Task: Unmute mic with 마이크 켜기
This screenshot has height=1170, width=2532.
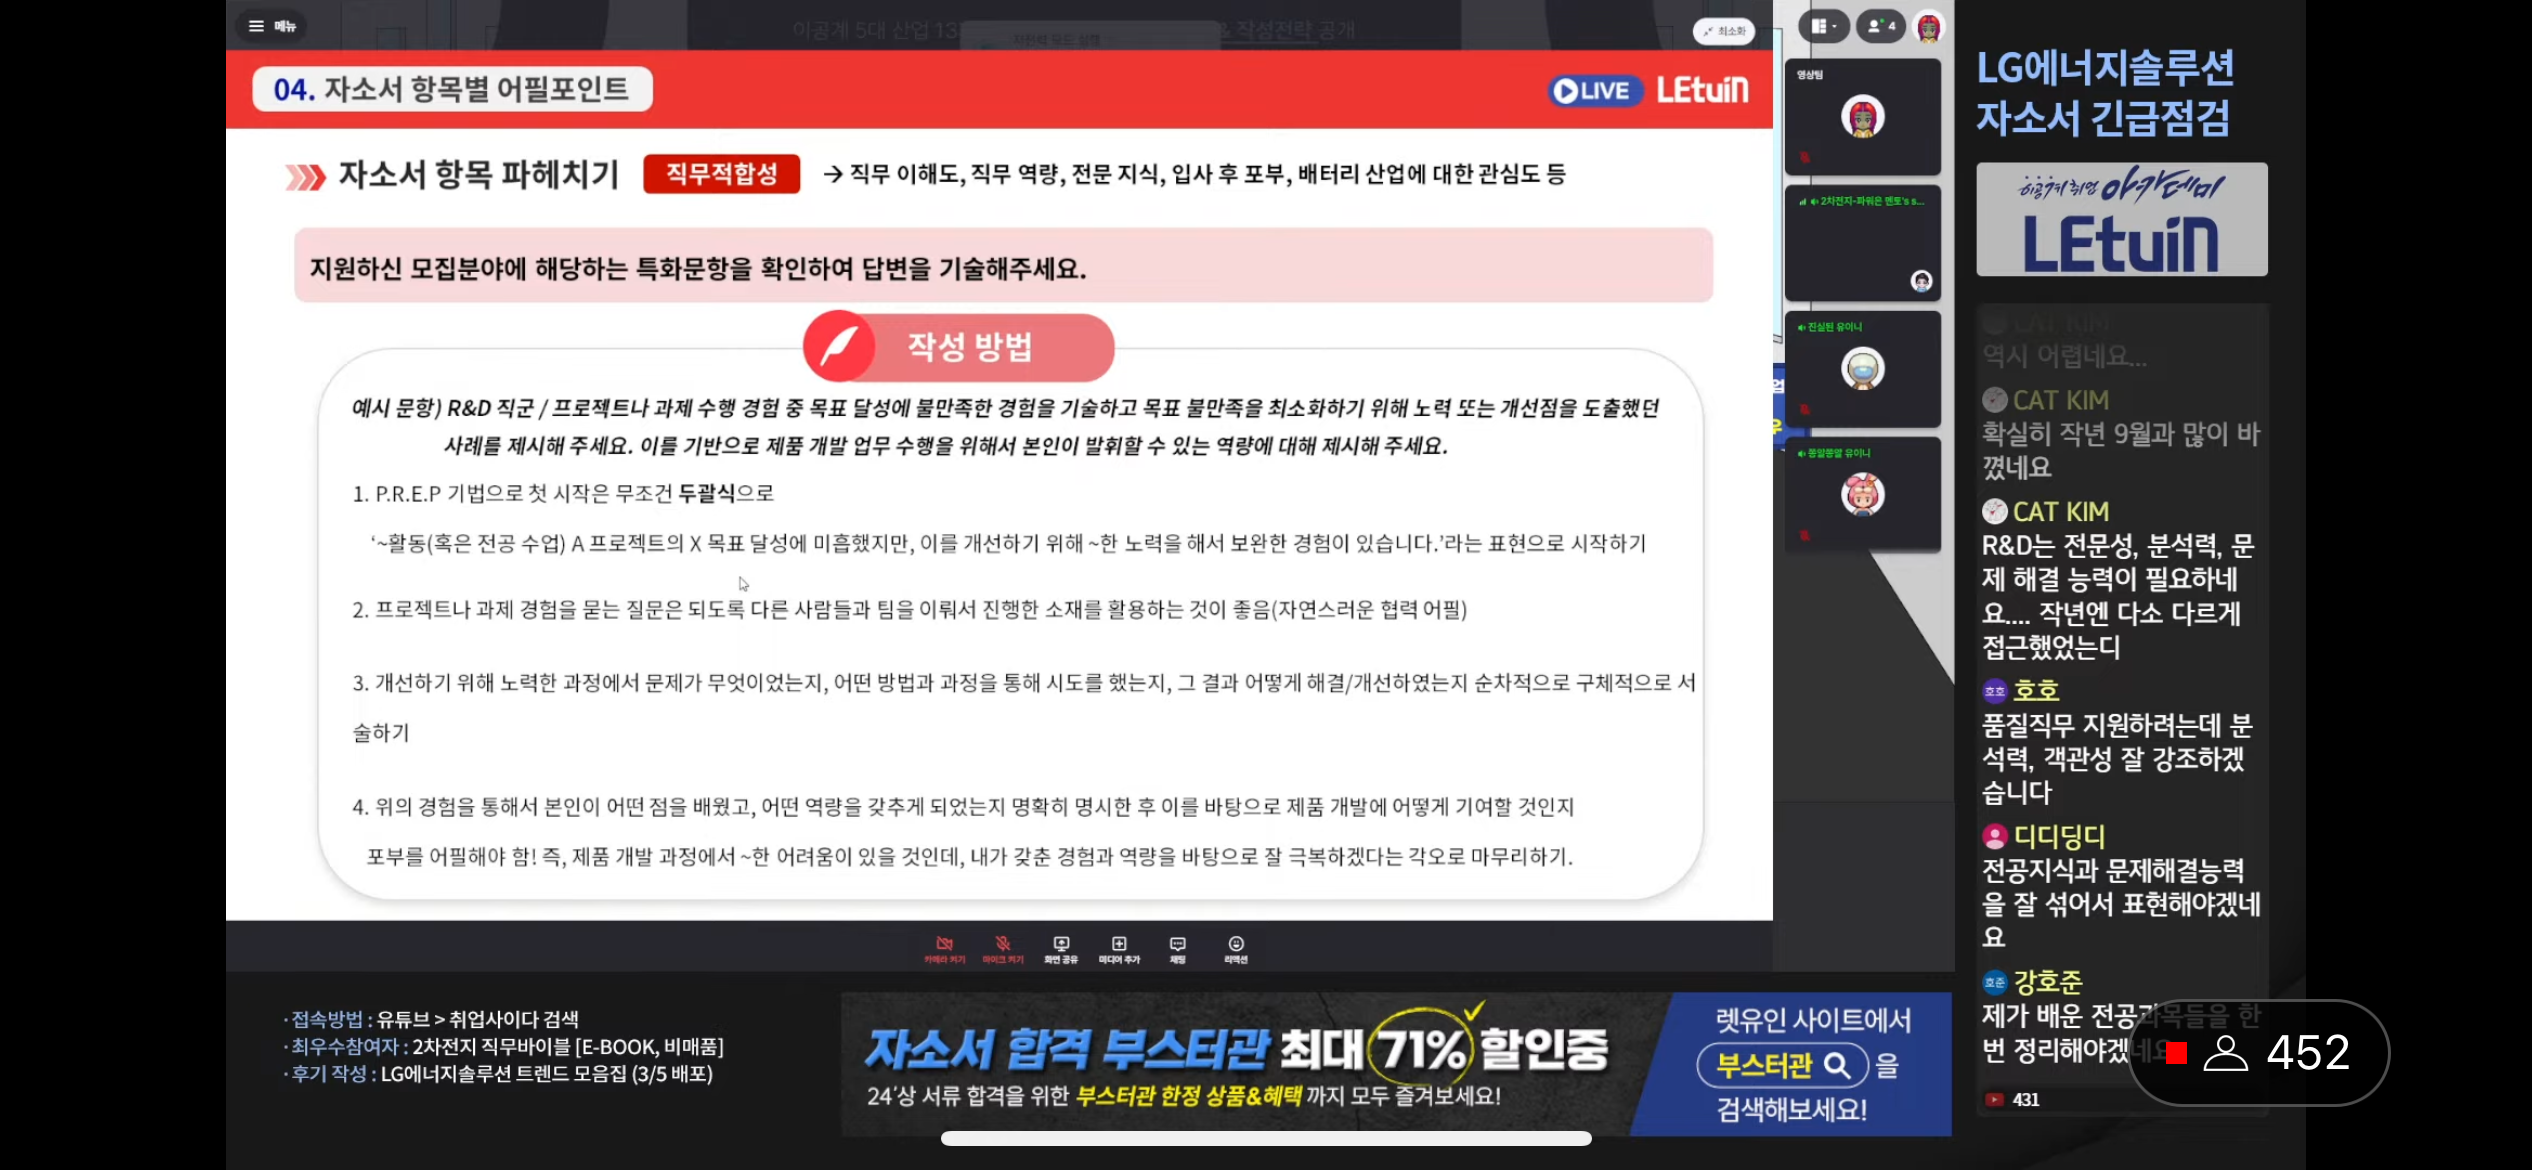Action: [1002, 949]
